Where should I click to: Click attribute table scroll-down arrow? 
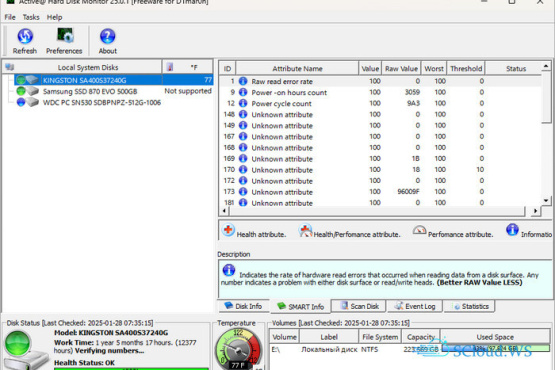click(546, 201)
